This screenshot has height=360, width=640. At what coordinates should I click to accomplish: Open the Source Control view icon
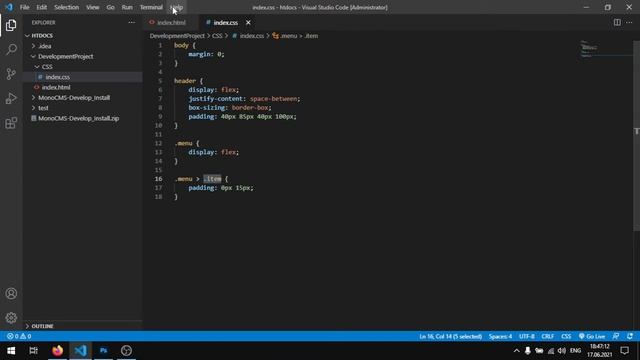point(11,74)
